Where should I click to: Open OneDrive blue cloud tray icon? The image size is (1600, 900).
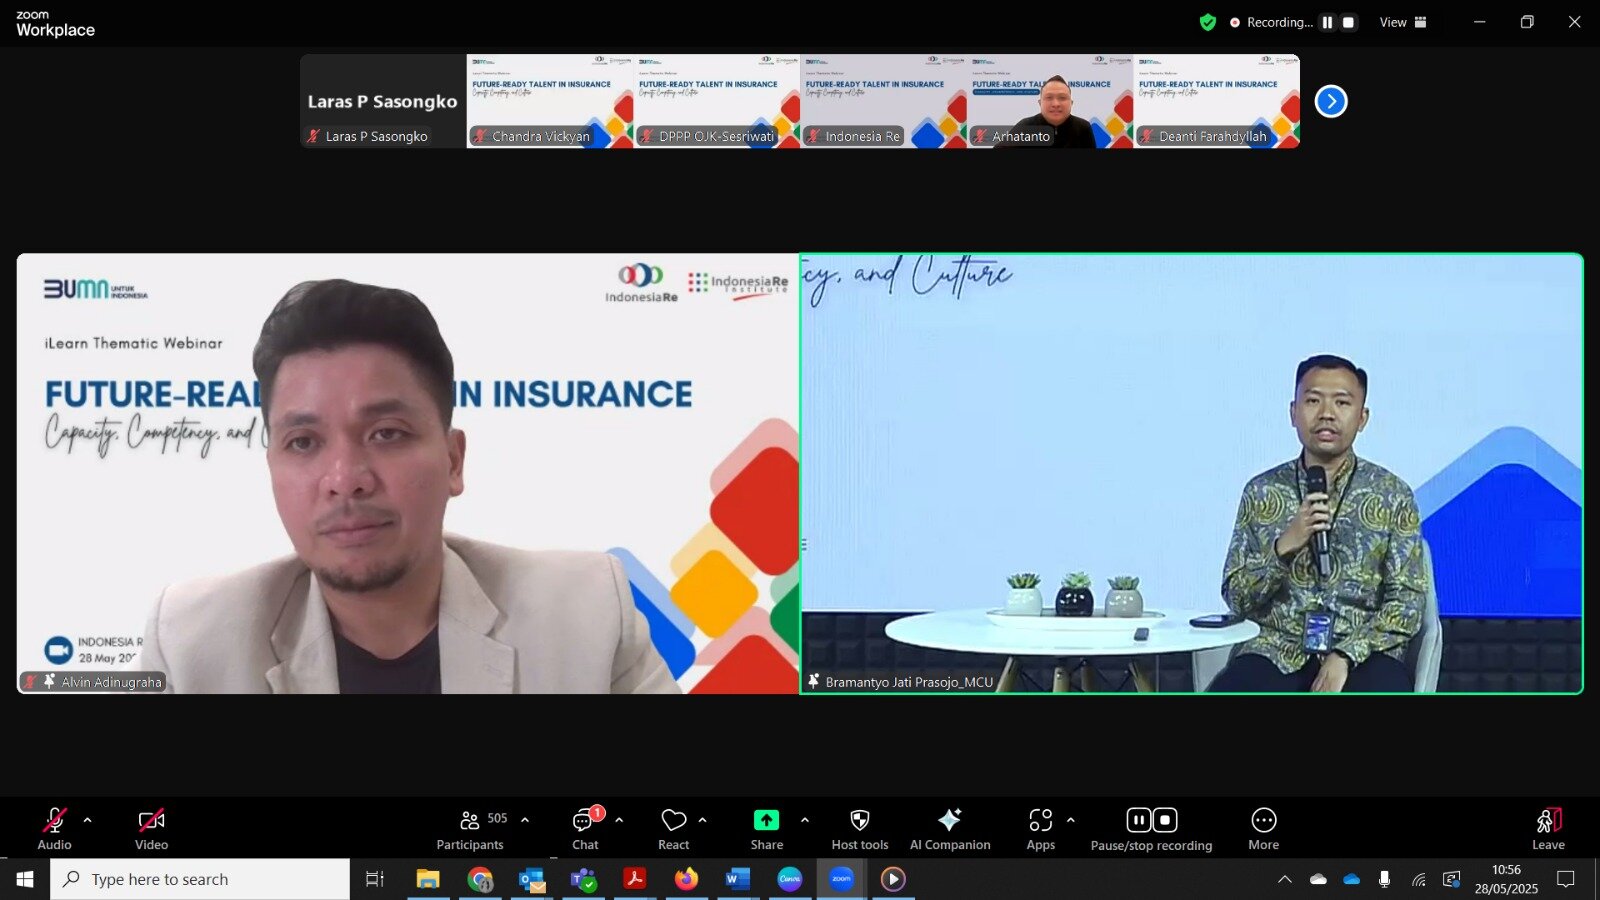click(1352, 879)
